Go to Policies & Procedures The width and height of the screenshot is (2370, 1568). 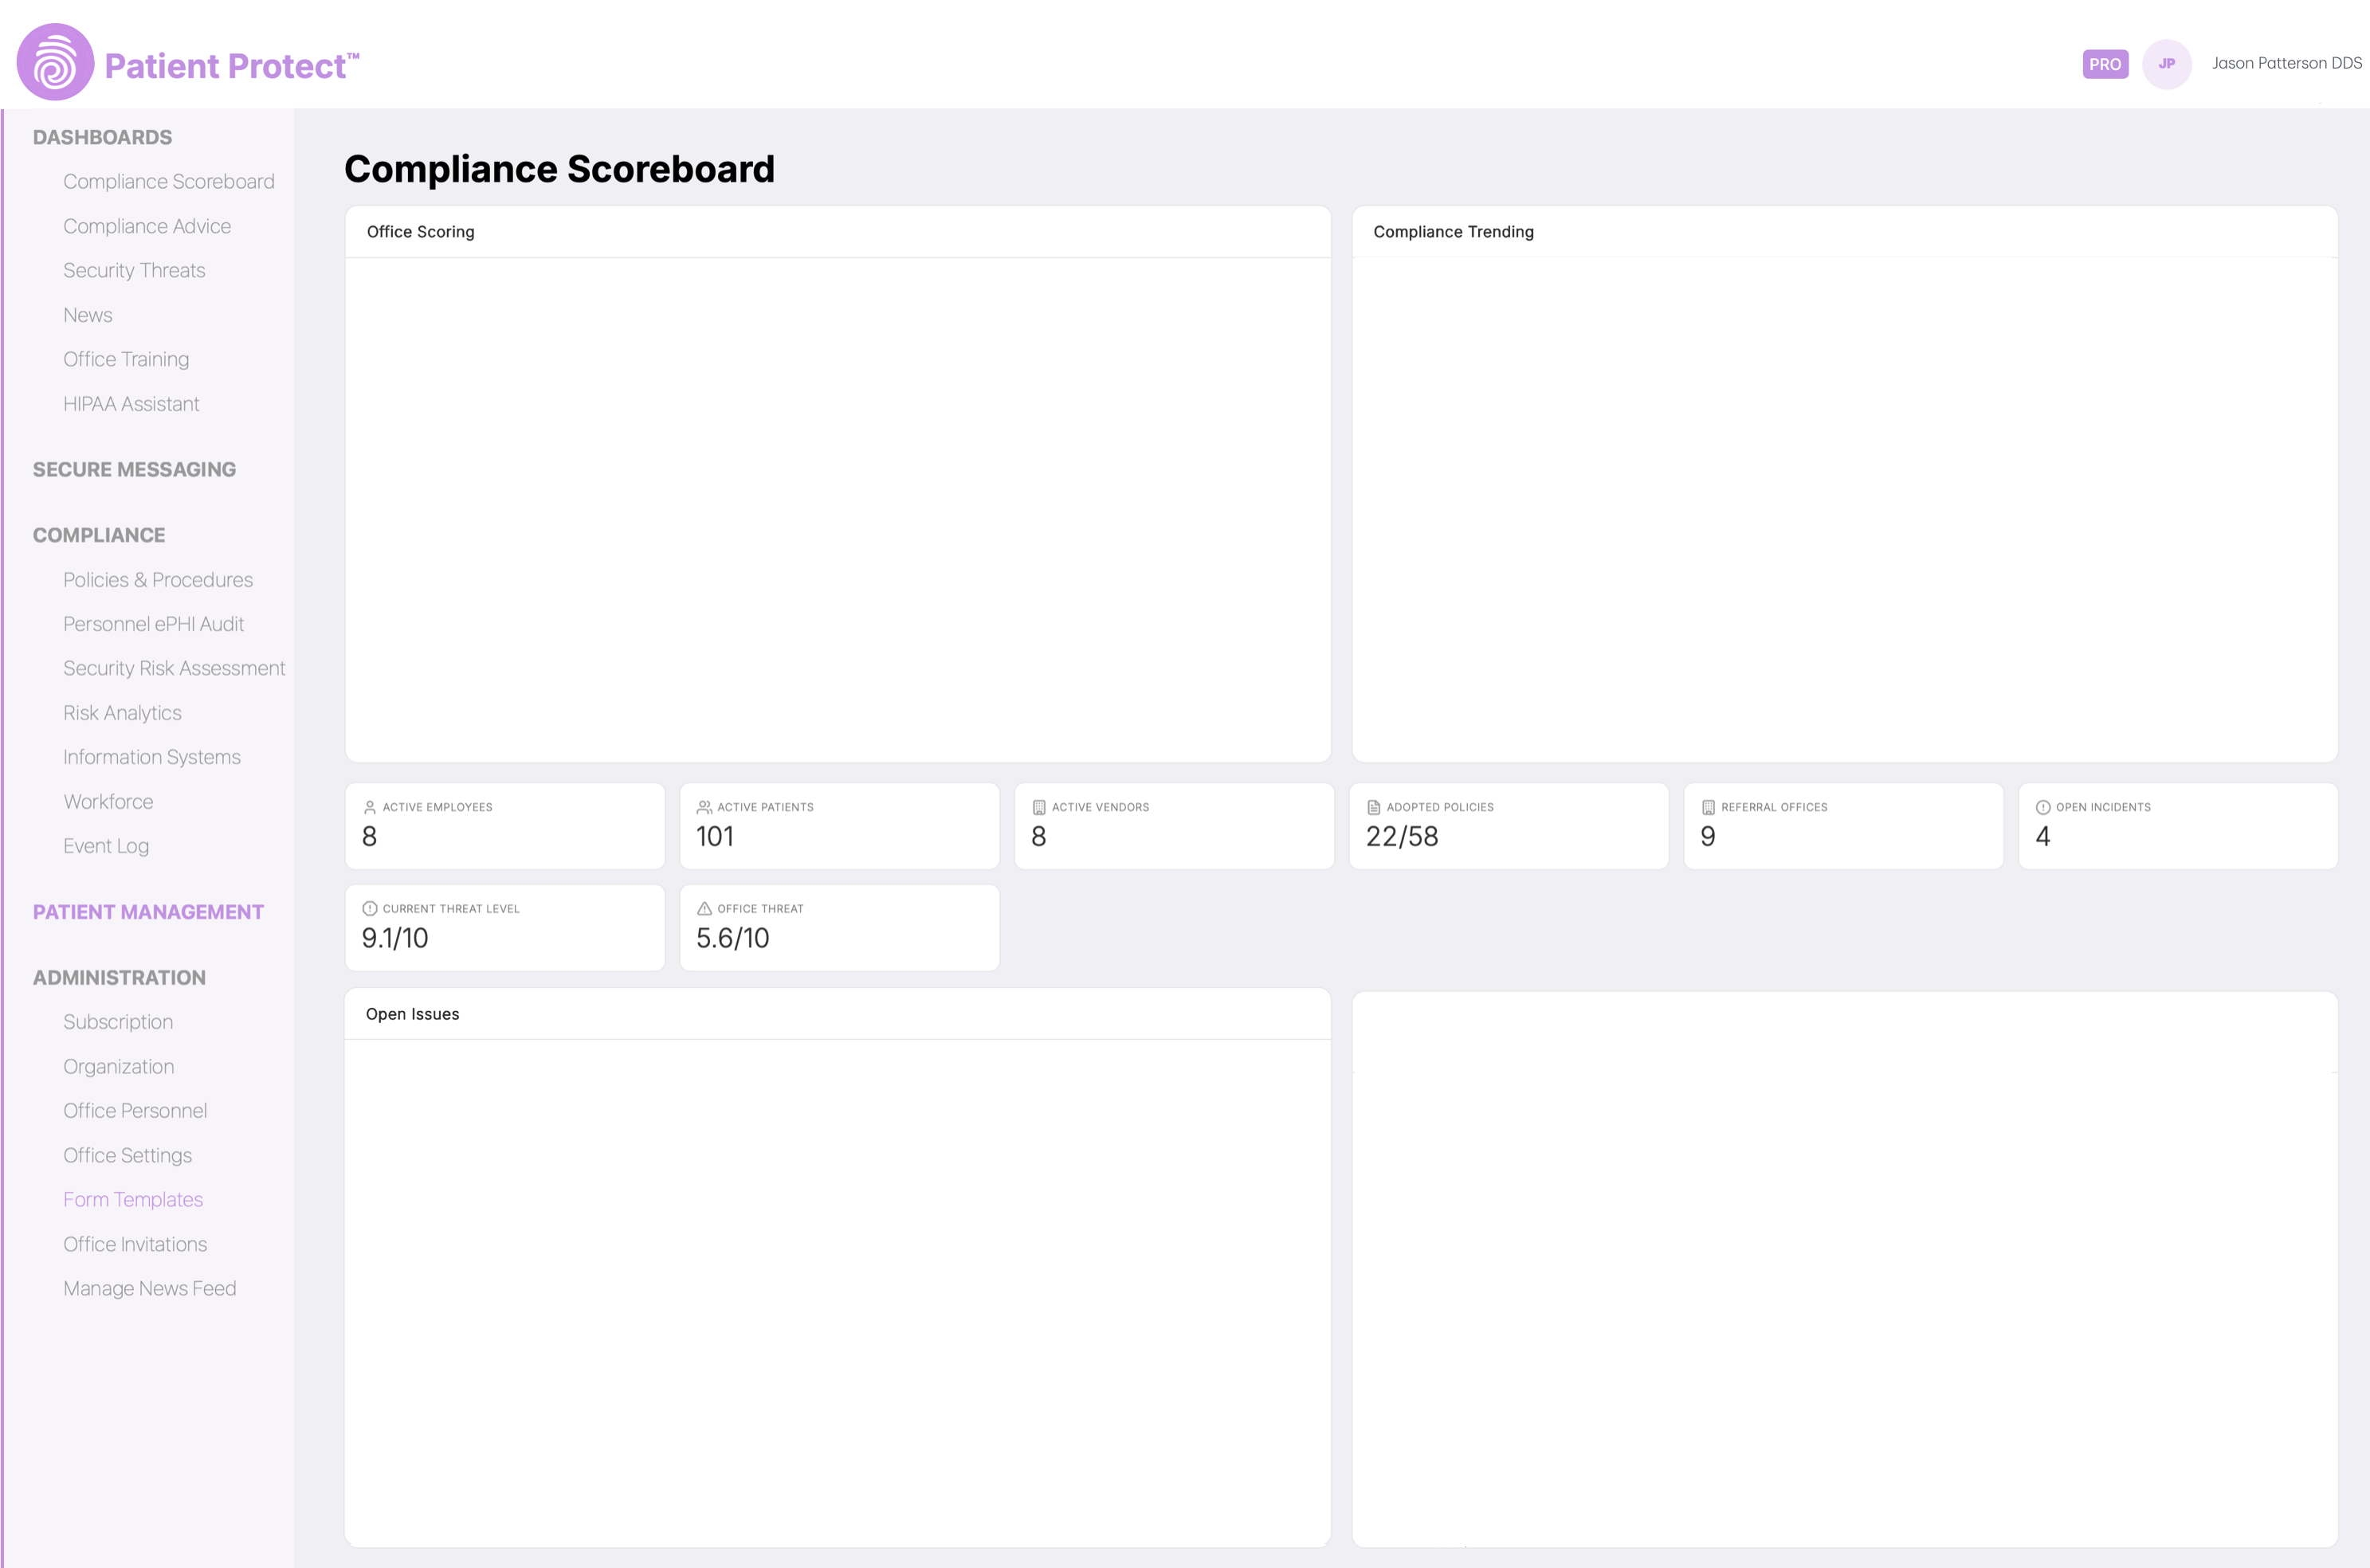tap(158, 580)
